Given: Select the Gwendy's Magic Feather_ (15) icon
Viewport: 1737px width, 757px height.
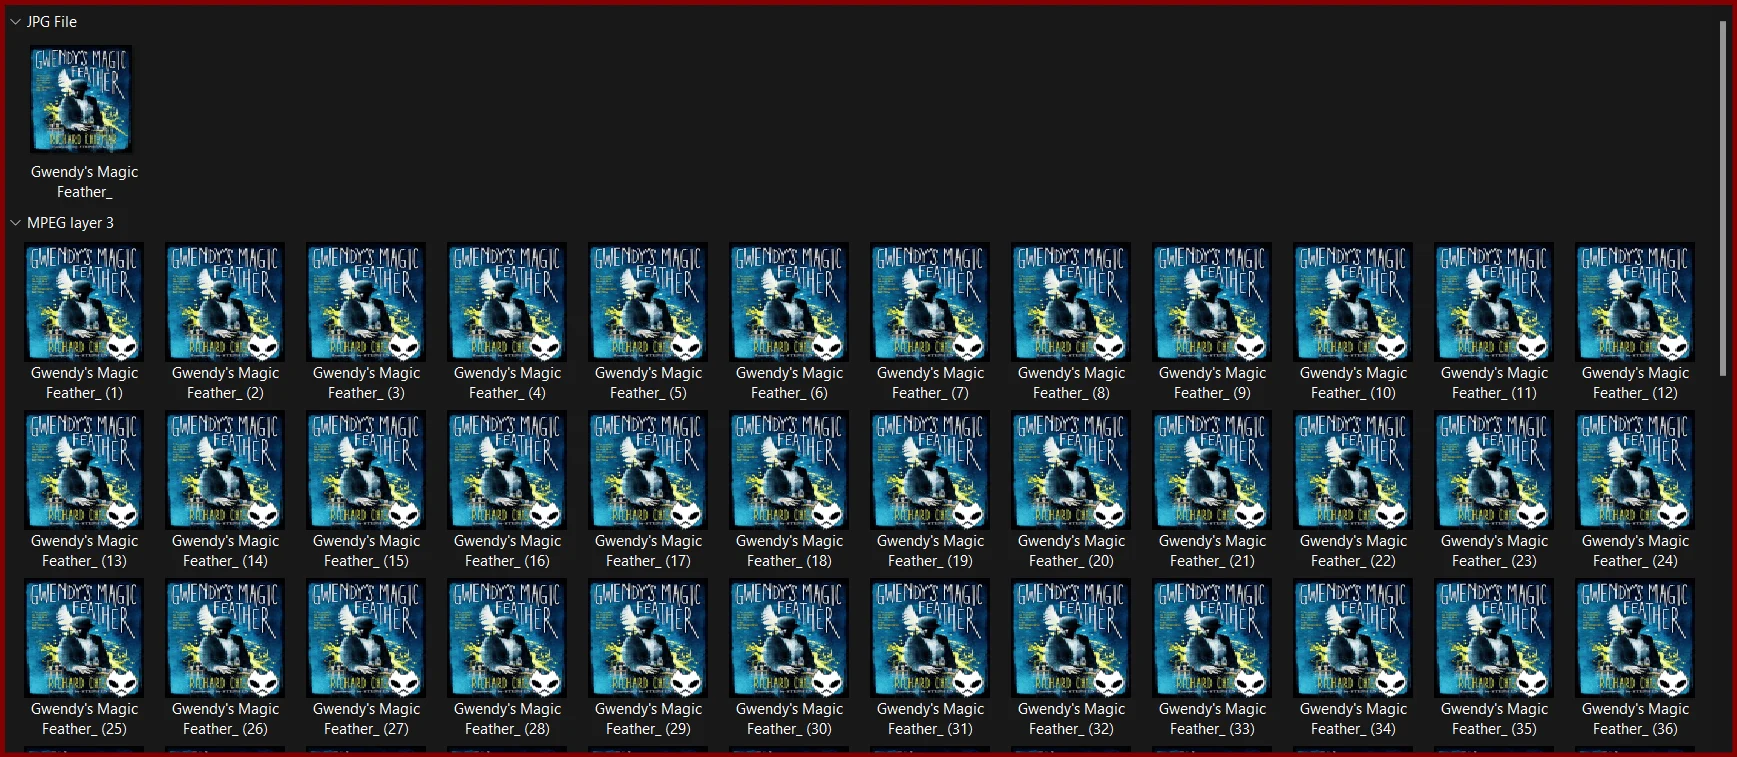Looking at the screenshot, I should 366,470.
